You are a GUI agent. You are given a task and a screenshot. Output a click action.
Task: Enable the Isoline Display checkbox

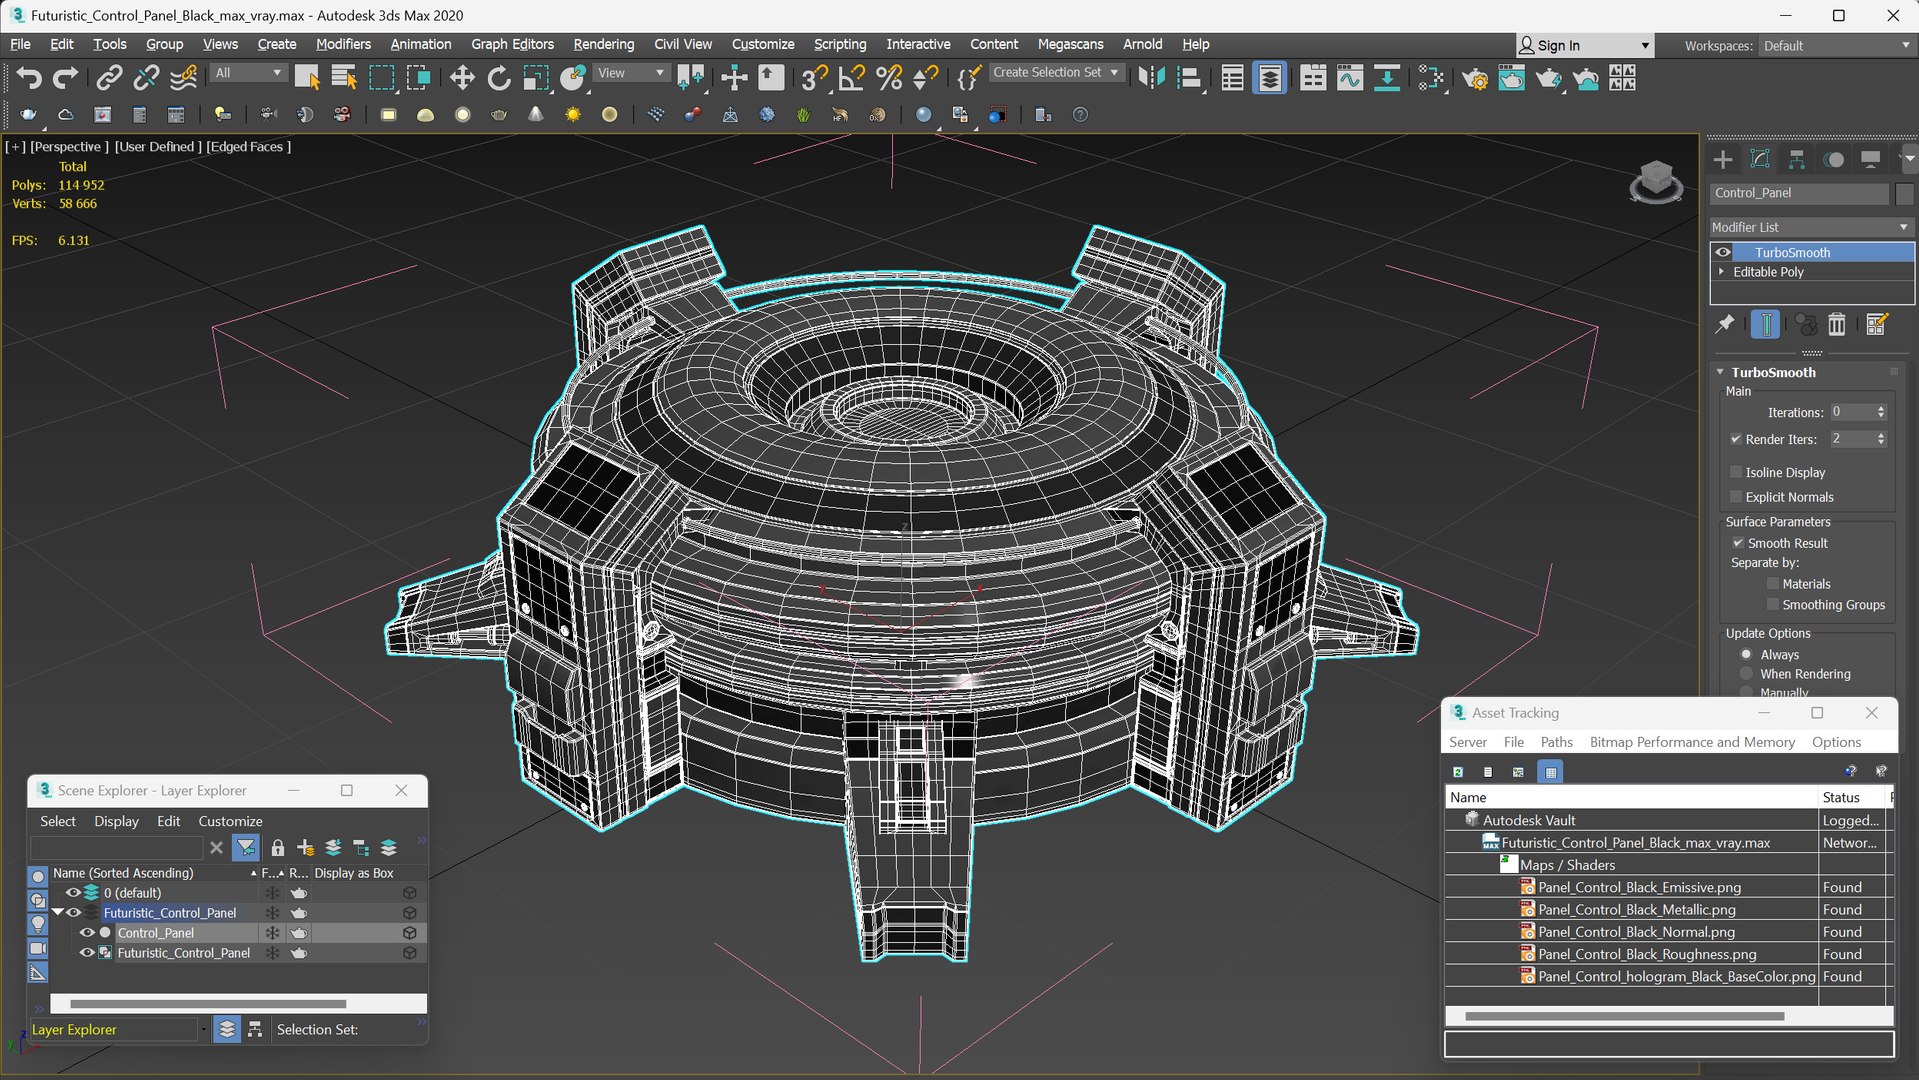point(1736,472)
